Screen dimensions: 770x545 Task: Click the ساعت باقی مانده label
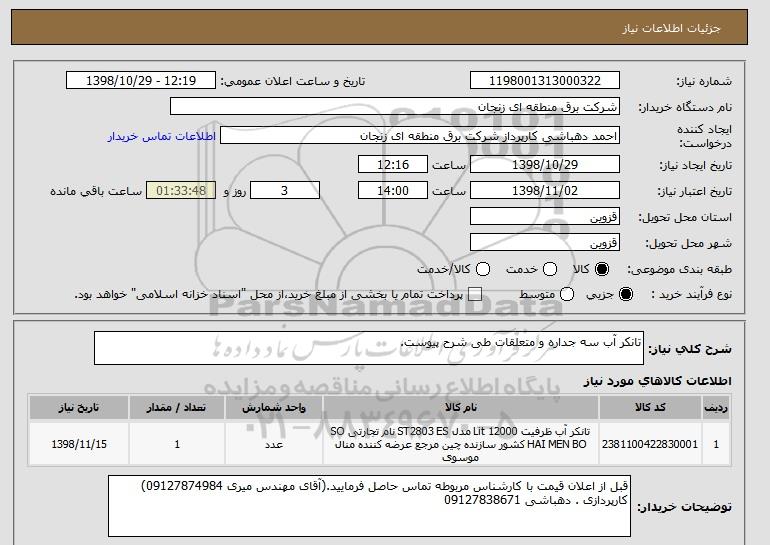[96, 191]
